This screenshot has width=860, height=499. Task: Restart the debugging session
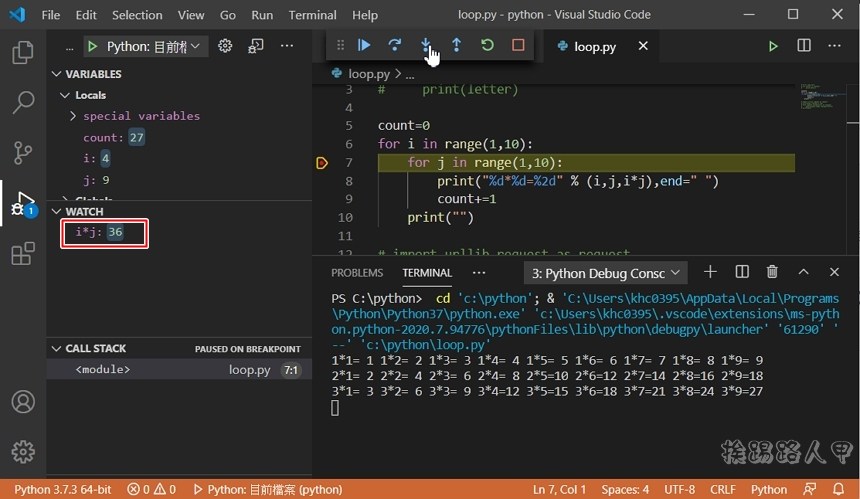[487, 45]
